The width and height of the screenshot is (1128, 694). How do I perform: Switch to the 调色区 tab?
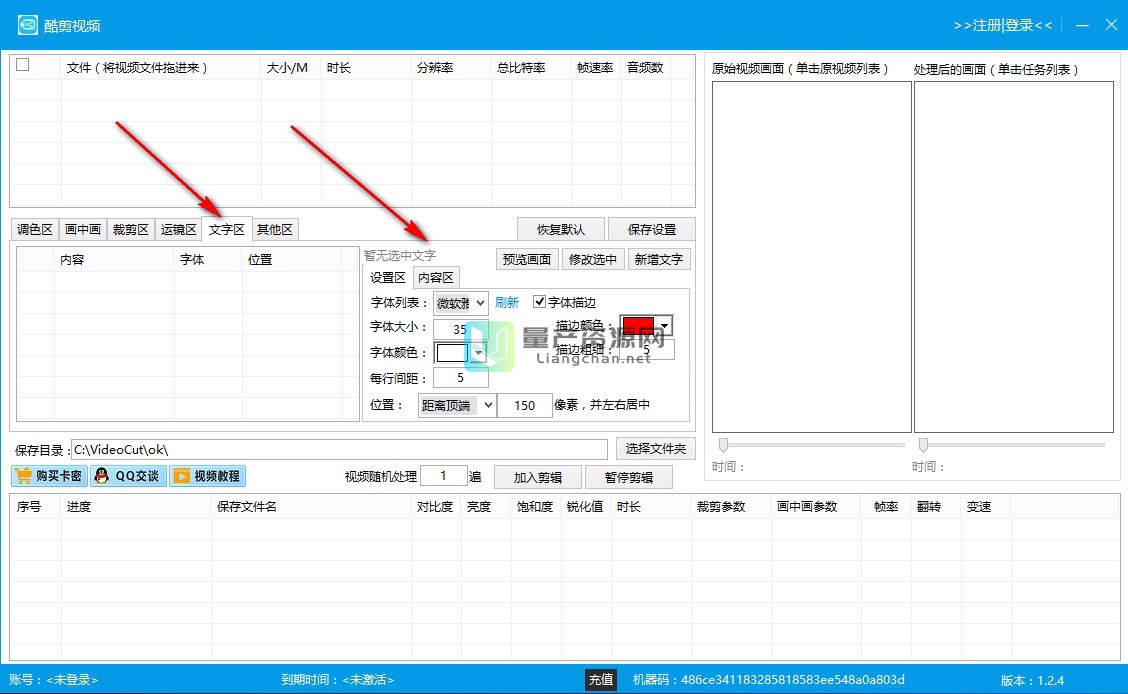coord(35,229)
